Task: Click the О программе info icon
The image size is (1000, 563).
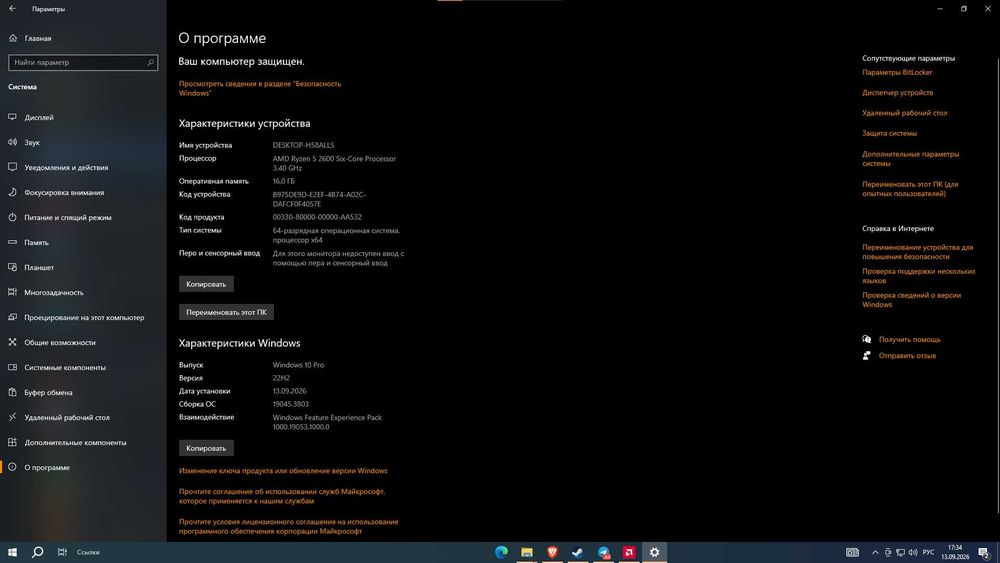Action: (x=12, y=467)
